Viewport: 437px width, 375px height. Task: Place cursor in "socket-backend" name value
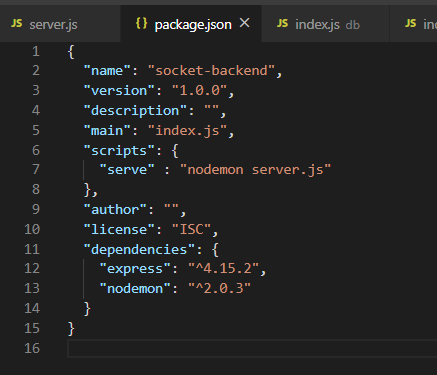(212, 71)
